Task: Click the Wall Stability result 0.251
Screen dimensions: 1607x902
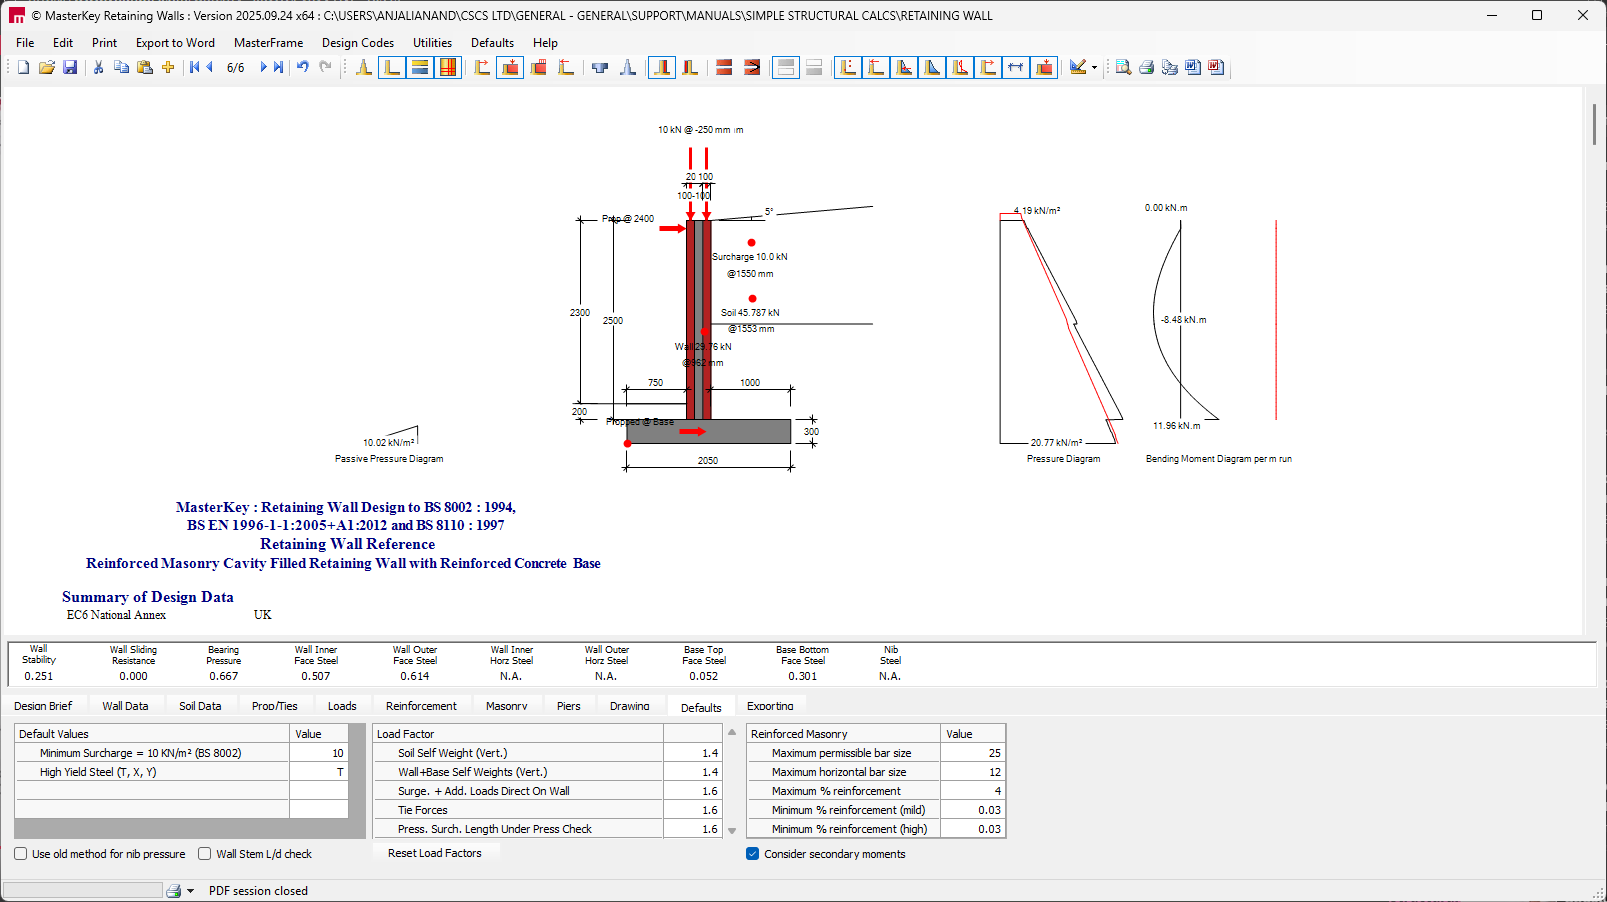Action: point(39,676)
